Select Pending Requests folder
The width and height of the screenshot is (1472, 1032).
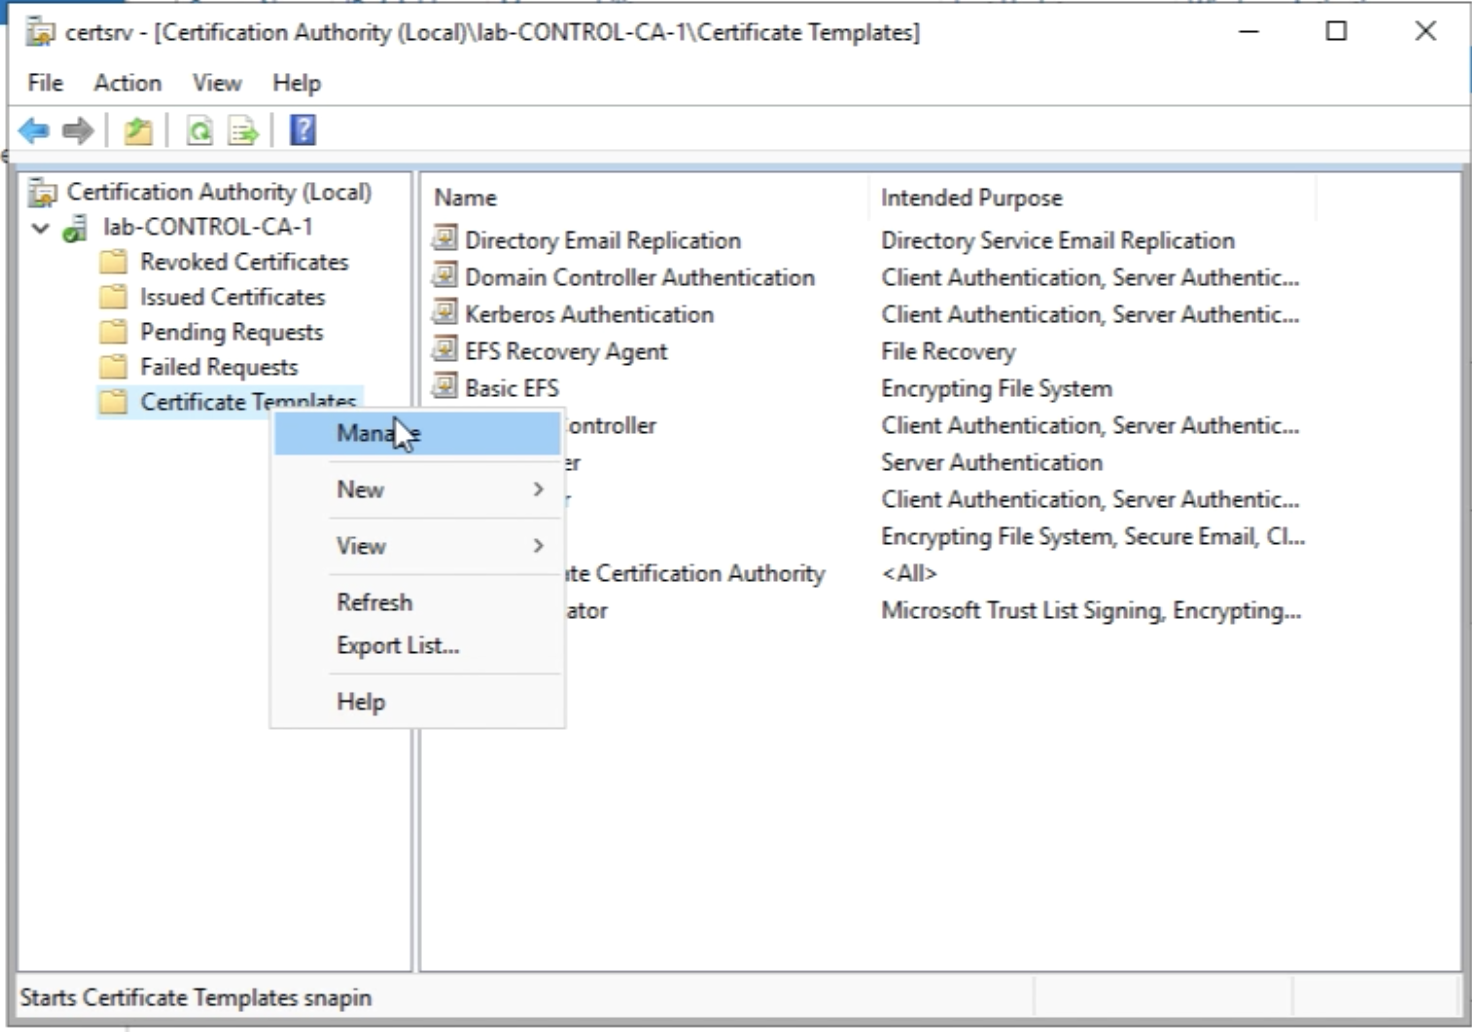coord(231,332)
